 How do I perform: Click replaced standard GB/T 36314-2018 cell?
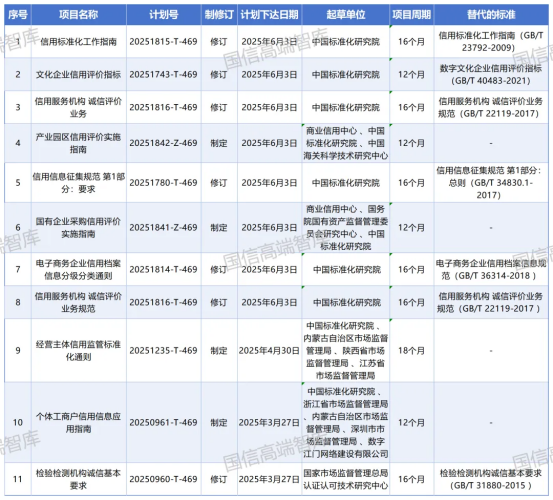[491, 269]
